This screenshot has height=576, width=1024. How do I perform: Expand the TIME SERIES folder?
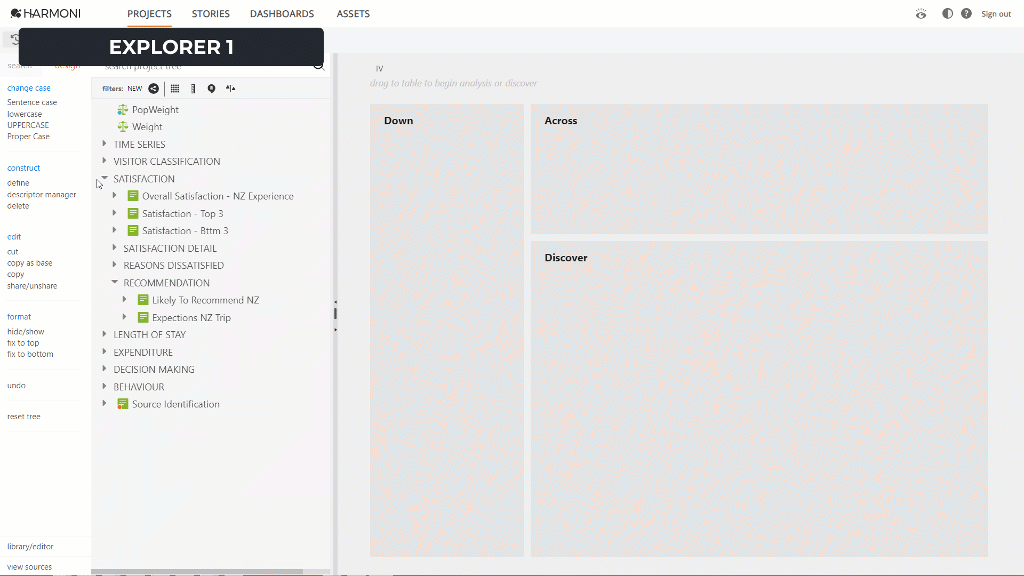tap(104, 144)
